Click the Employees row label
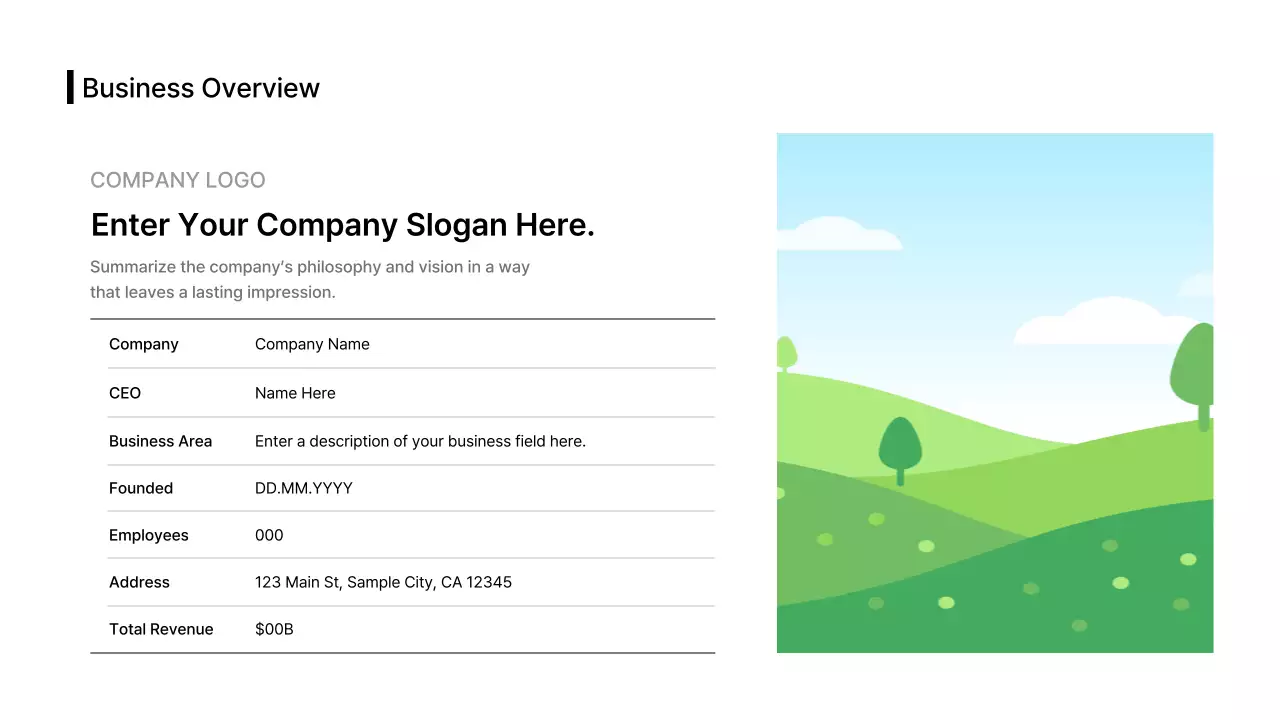 point(149,535)
